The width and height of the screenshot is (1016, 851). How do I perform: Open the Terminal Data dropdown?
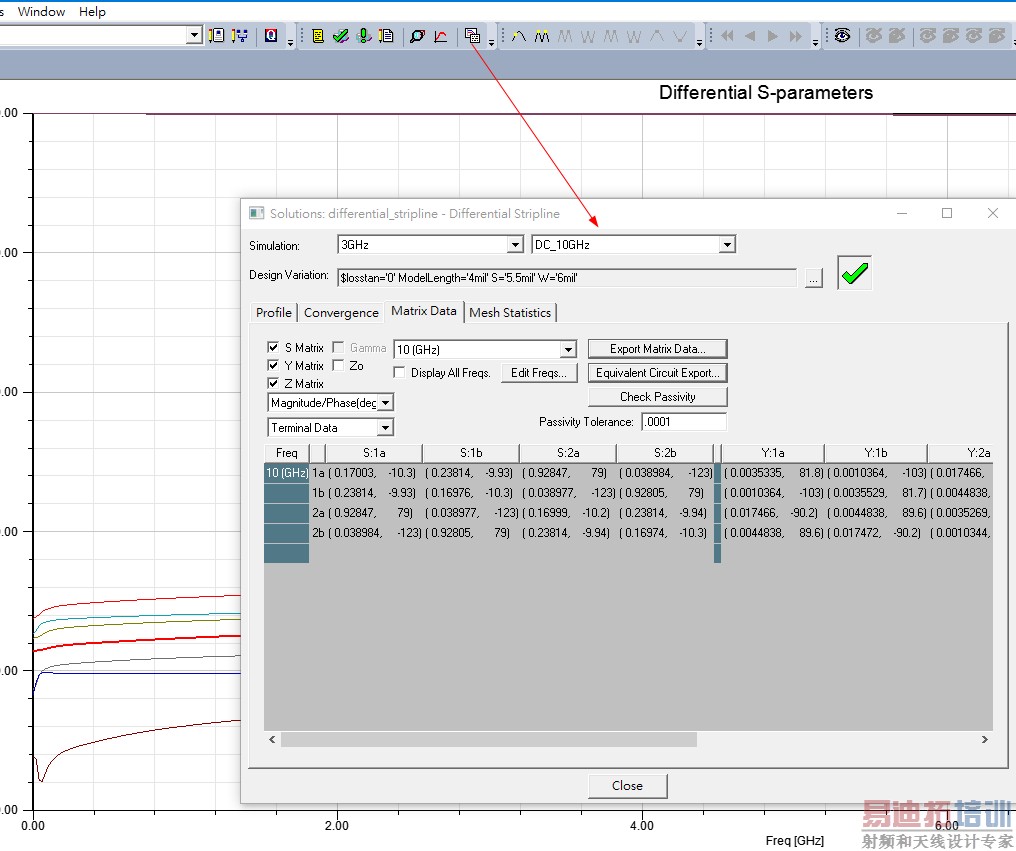(385, 428)
